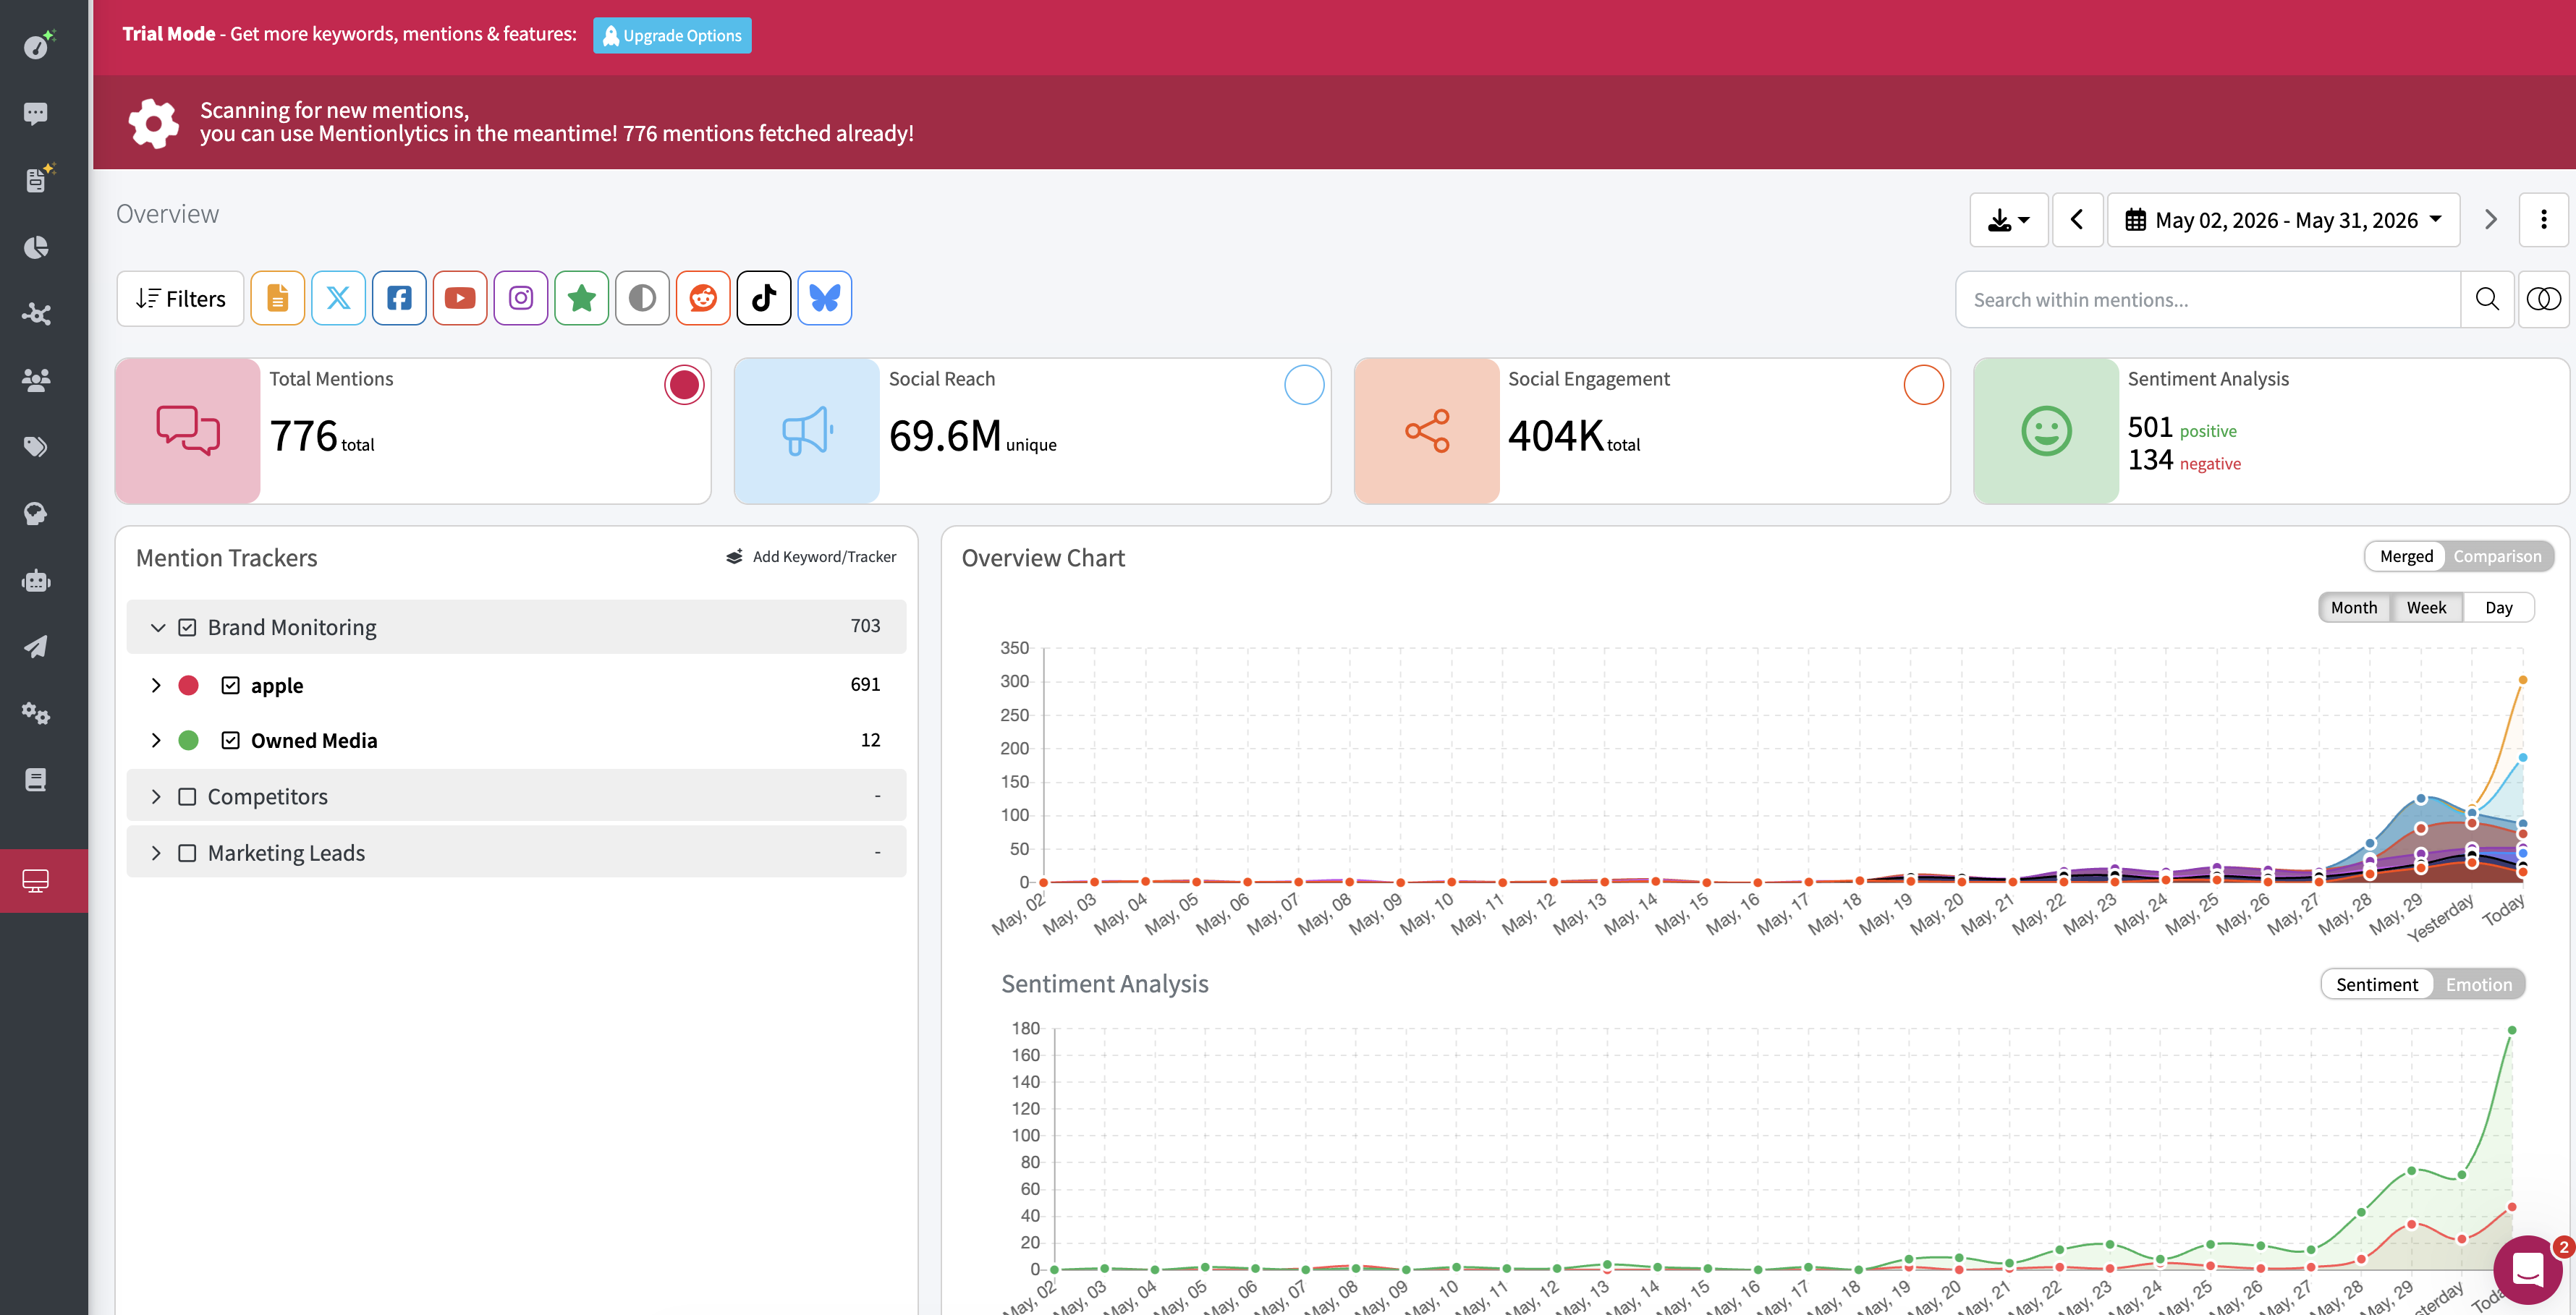Filter by Reddit source icon
This screenshot has width=2576, height=1315.
tap(703, 298)
